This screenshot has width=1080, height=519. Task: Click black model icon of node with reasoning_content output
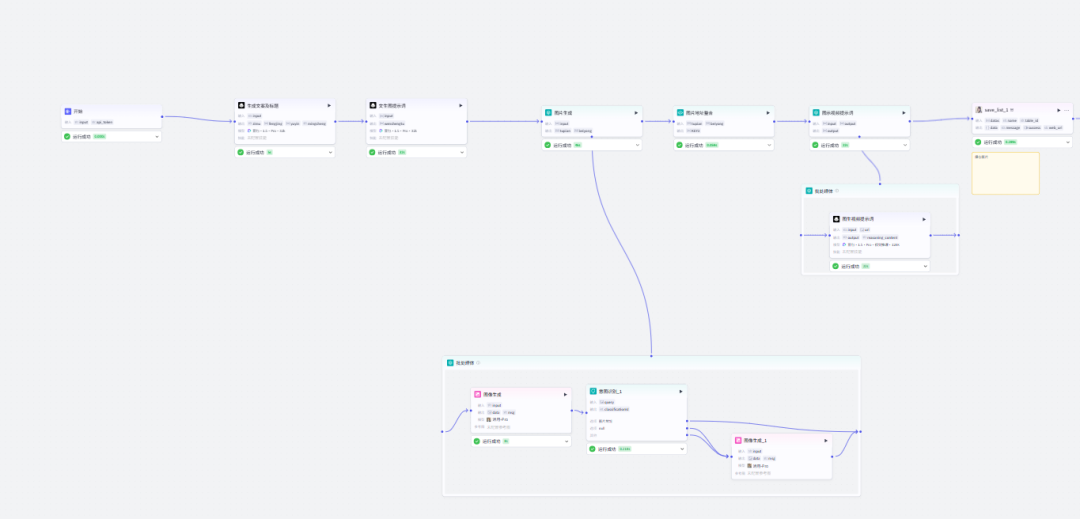point(836,219)
